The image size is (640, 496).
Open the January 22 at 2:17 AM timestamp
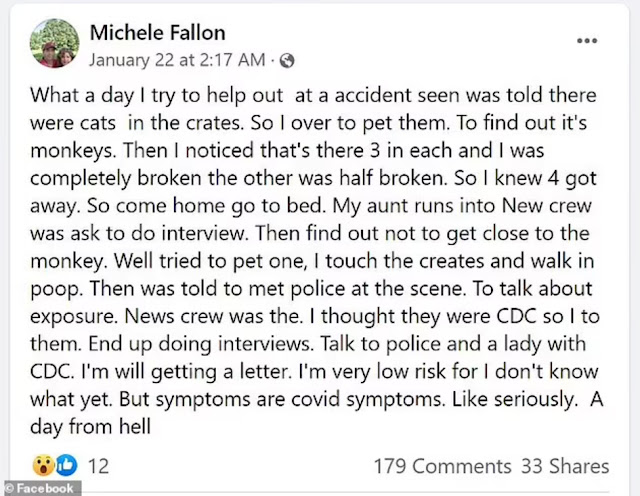coord(178,60)
